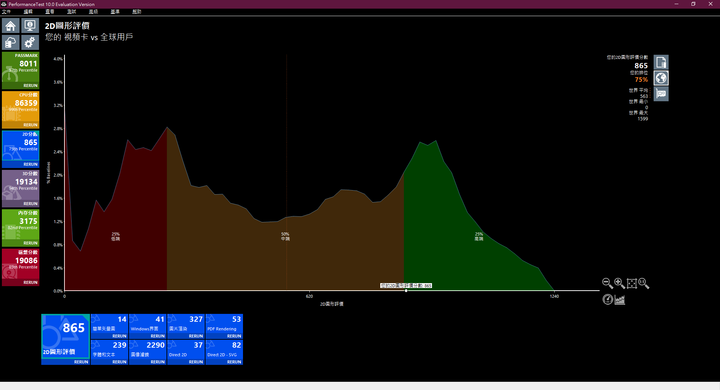Rerun the Windows interface test
This screenshot has height=390, width=720.
[158, 336]
